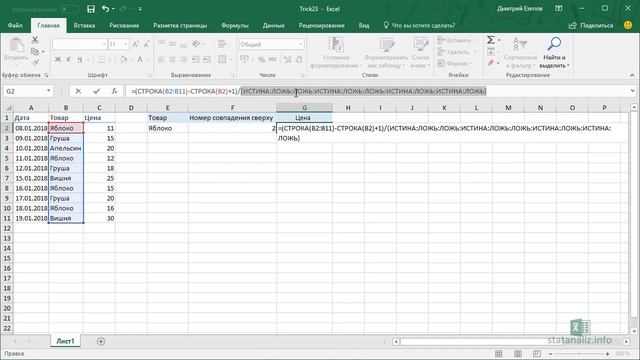Click the Page Break Preview icon
Viewport: 640px width, 360px height.
[x=537, y=353]
